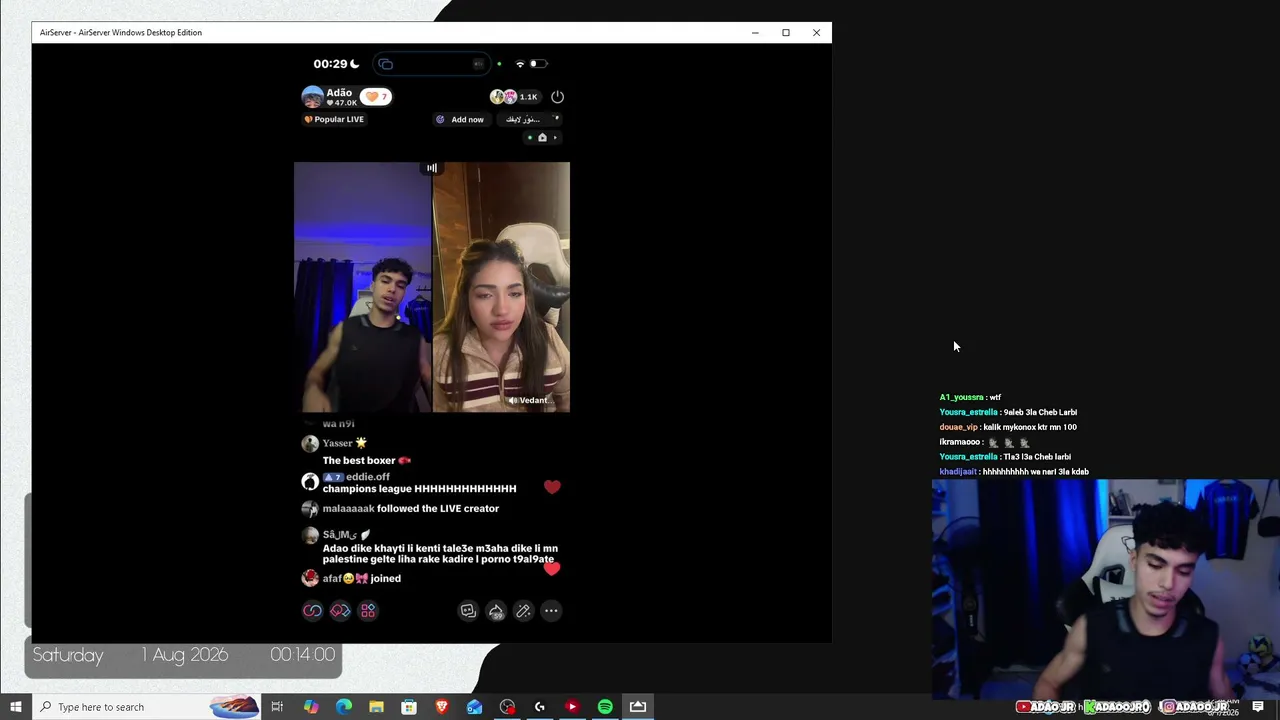Select the comment starting "Adao dike khayti"
Image resolution: width=1280 pixels, height=720 pixels.
click(440, 554)
